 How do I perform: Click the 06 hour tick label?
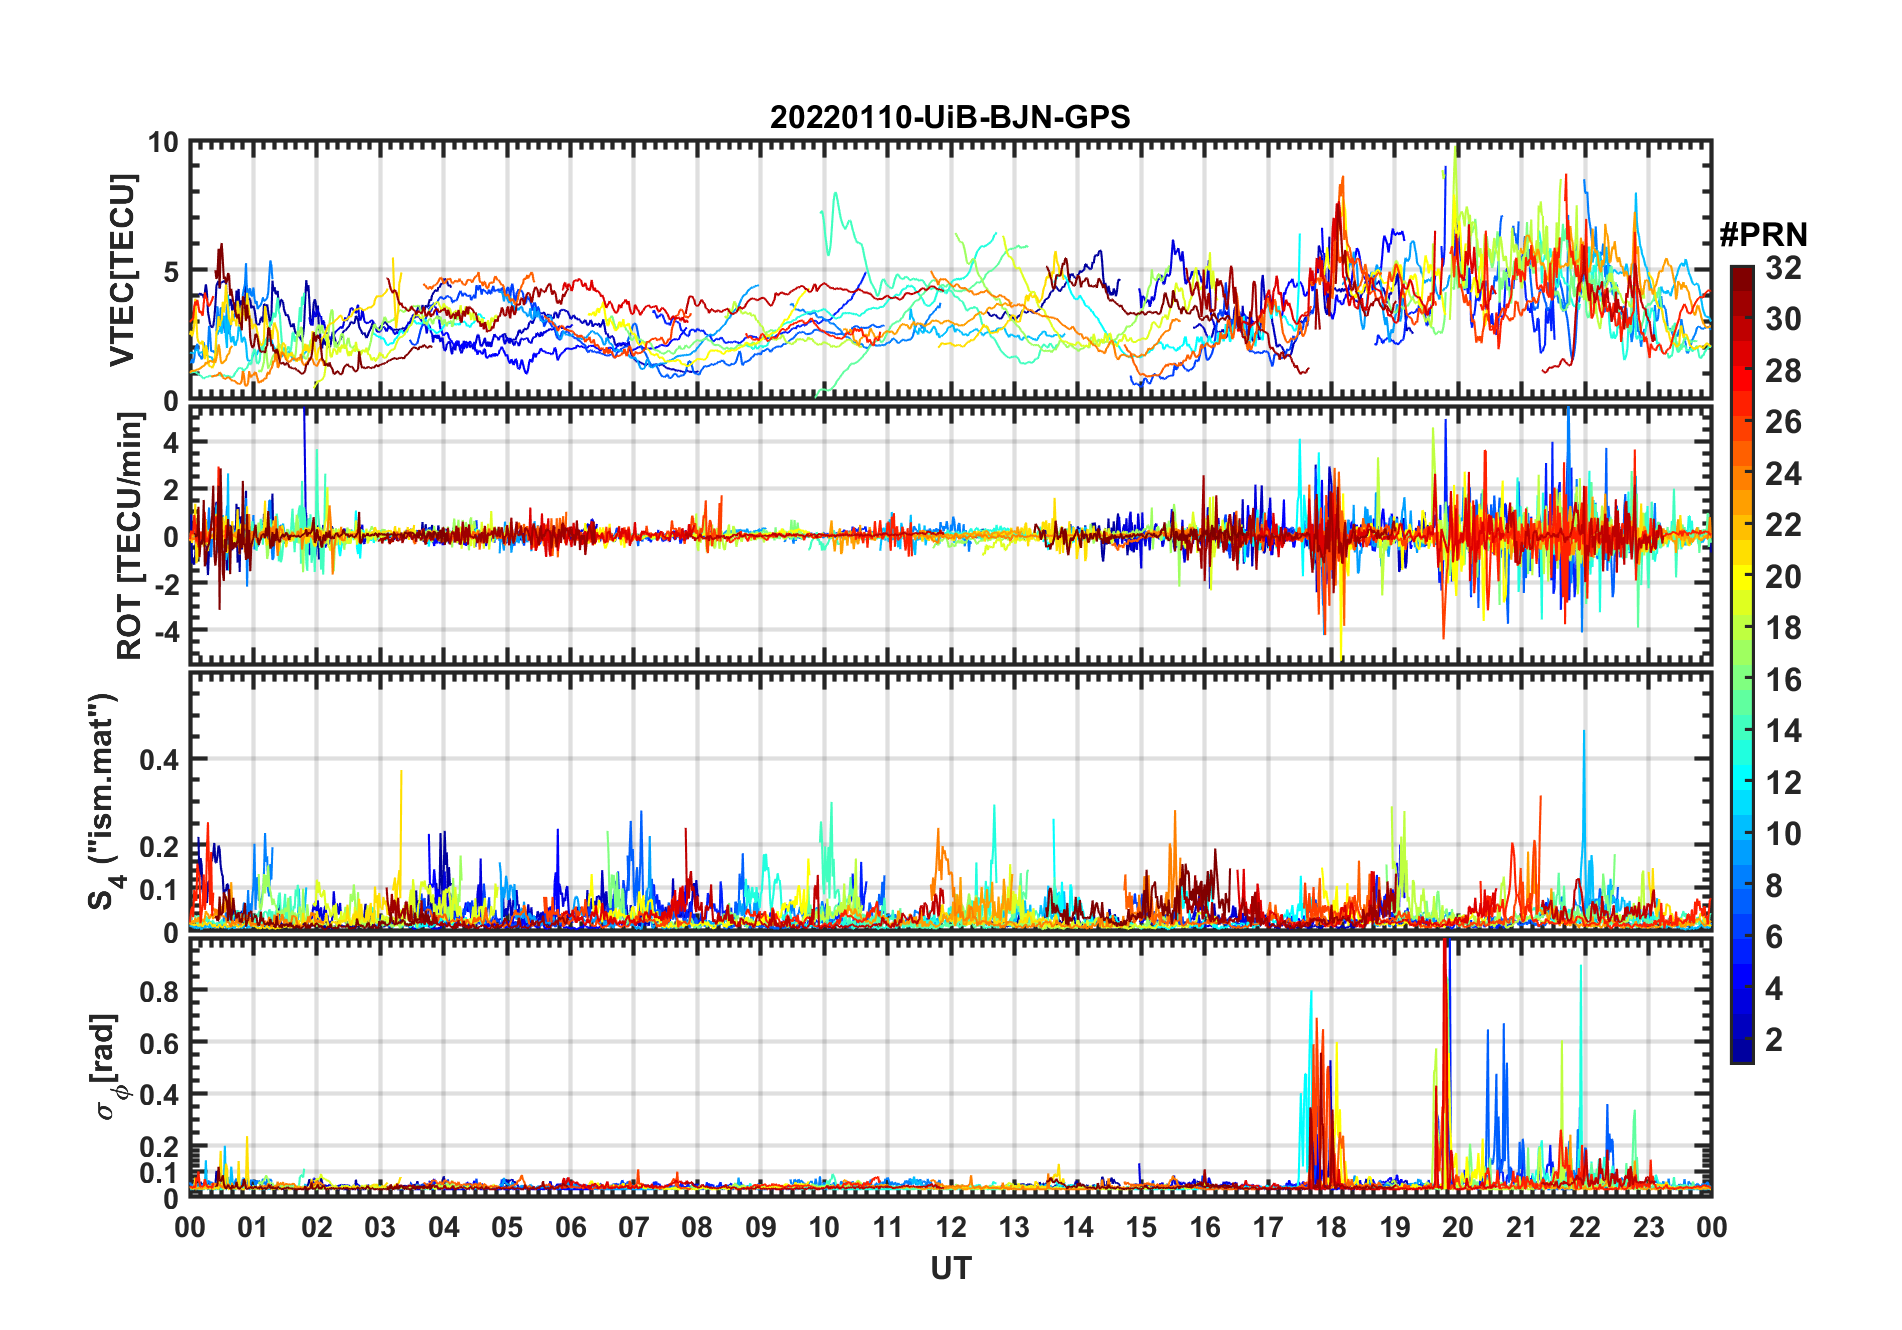coord(570,1227)
